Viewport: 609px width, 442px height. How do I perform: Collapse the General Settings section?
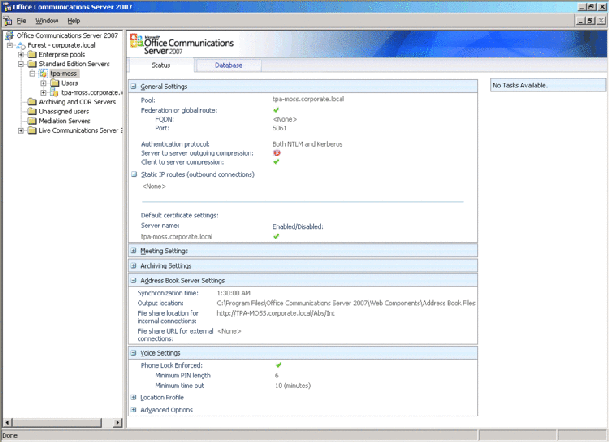[134, 86]
